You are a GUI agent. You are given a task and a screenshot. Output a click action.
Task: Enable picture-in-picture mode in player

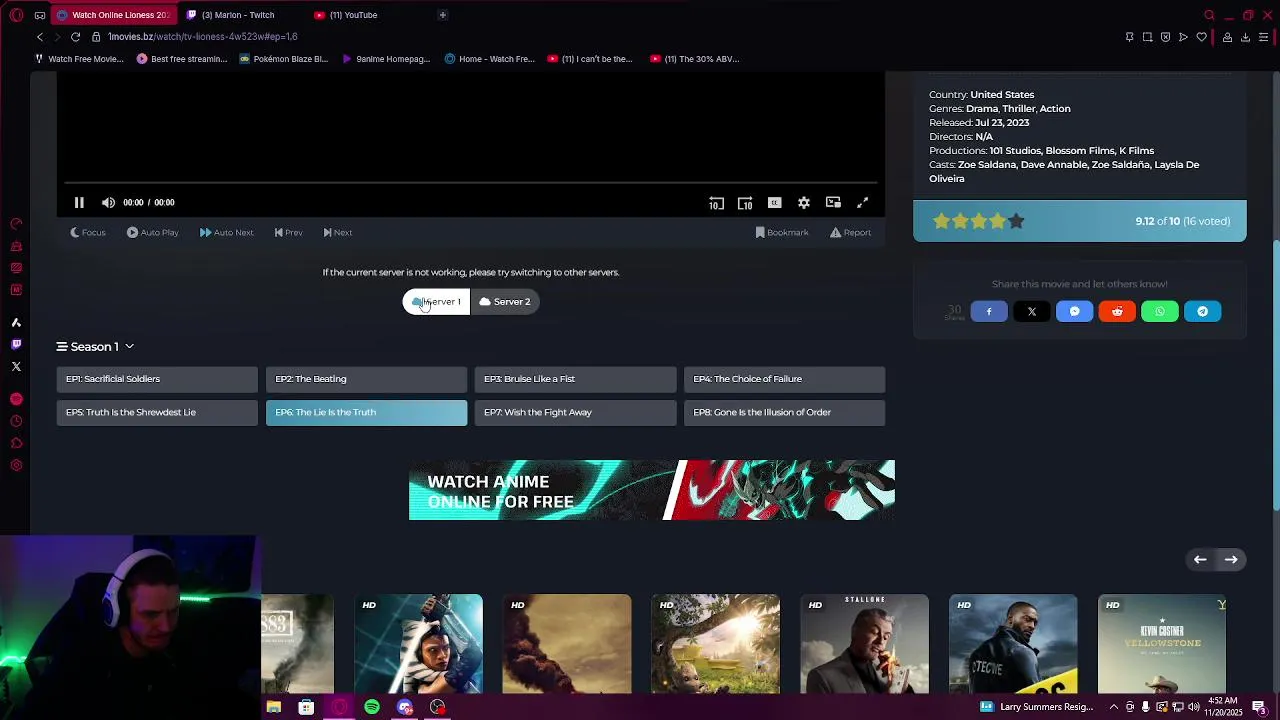click(833, 203)
